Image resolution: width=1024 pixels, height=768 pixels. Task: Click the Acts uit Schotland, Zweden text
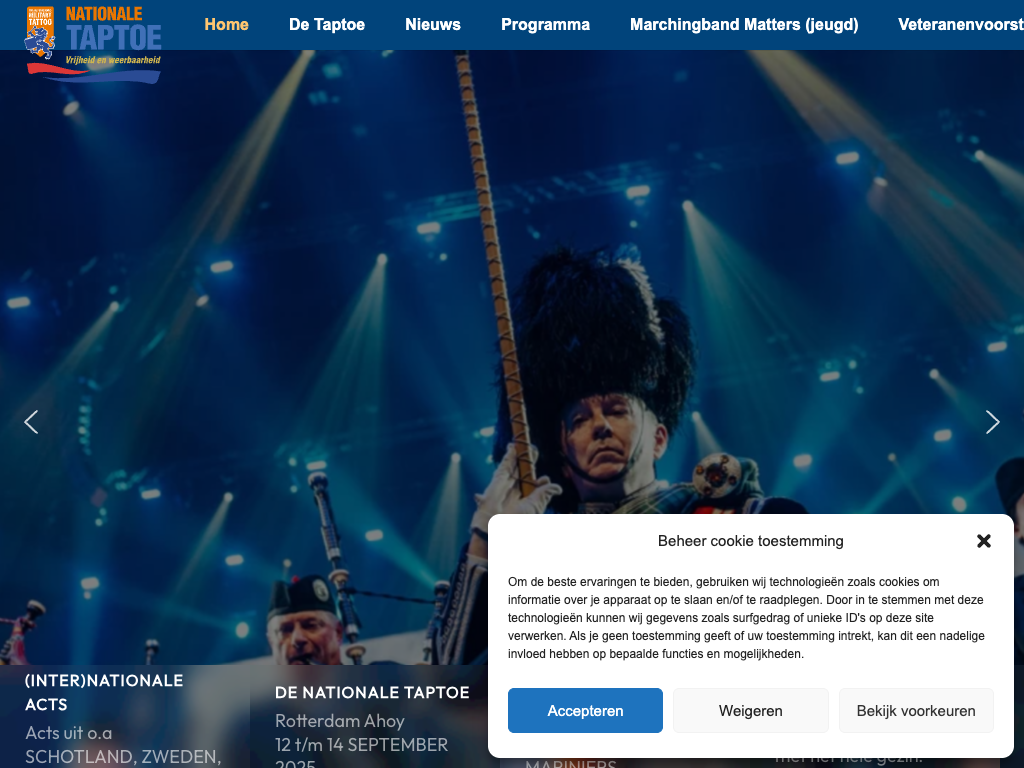click(123, 744)
